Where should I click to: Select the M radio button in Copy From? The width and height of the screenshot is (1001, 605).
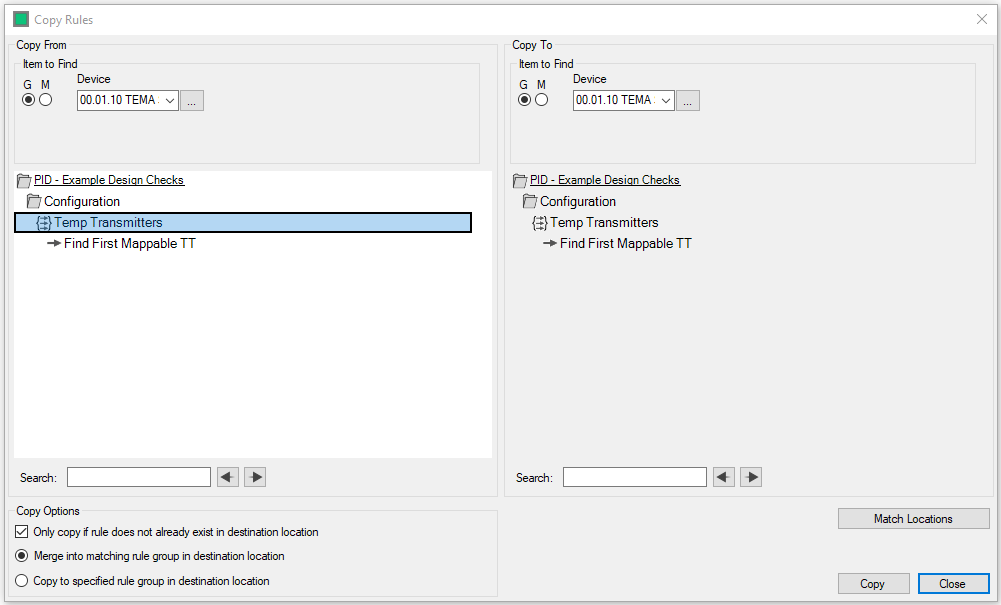46,100
